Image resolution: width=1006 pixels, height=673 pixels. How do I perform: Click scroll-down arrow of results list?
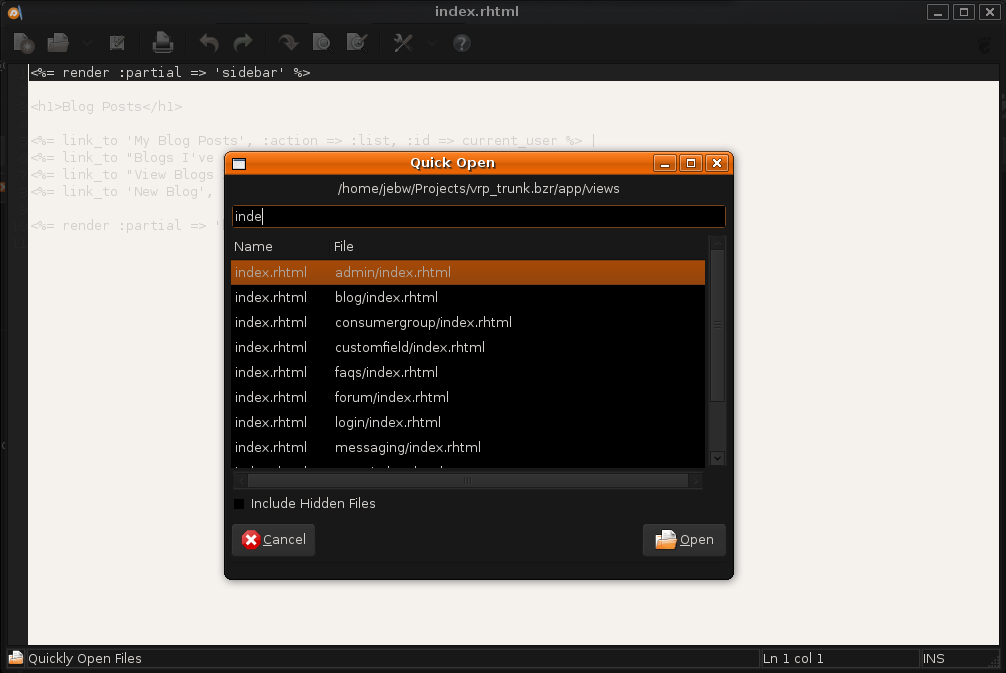pyautogui.click(x=717, y=458)
